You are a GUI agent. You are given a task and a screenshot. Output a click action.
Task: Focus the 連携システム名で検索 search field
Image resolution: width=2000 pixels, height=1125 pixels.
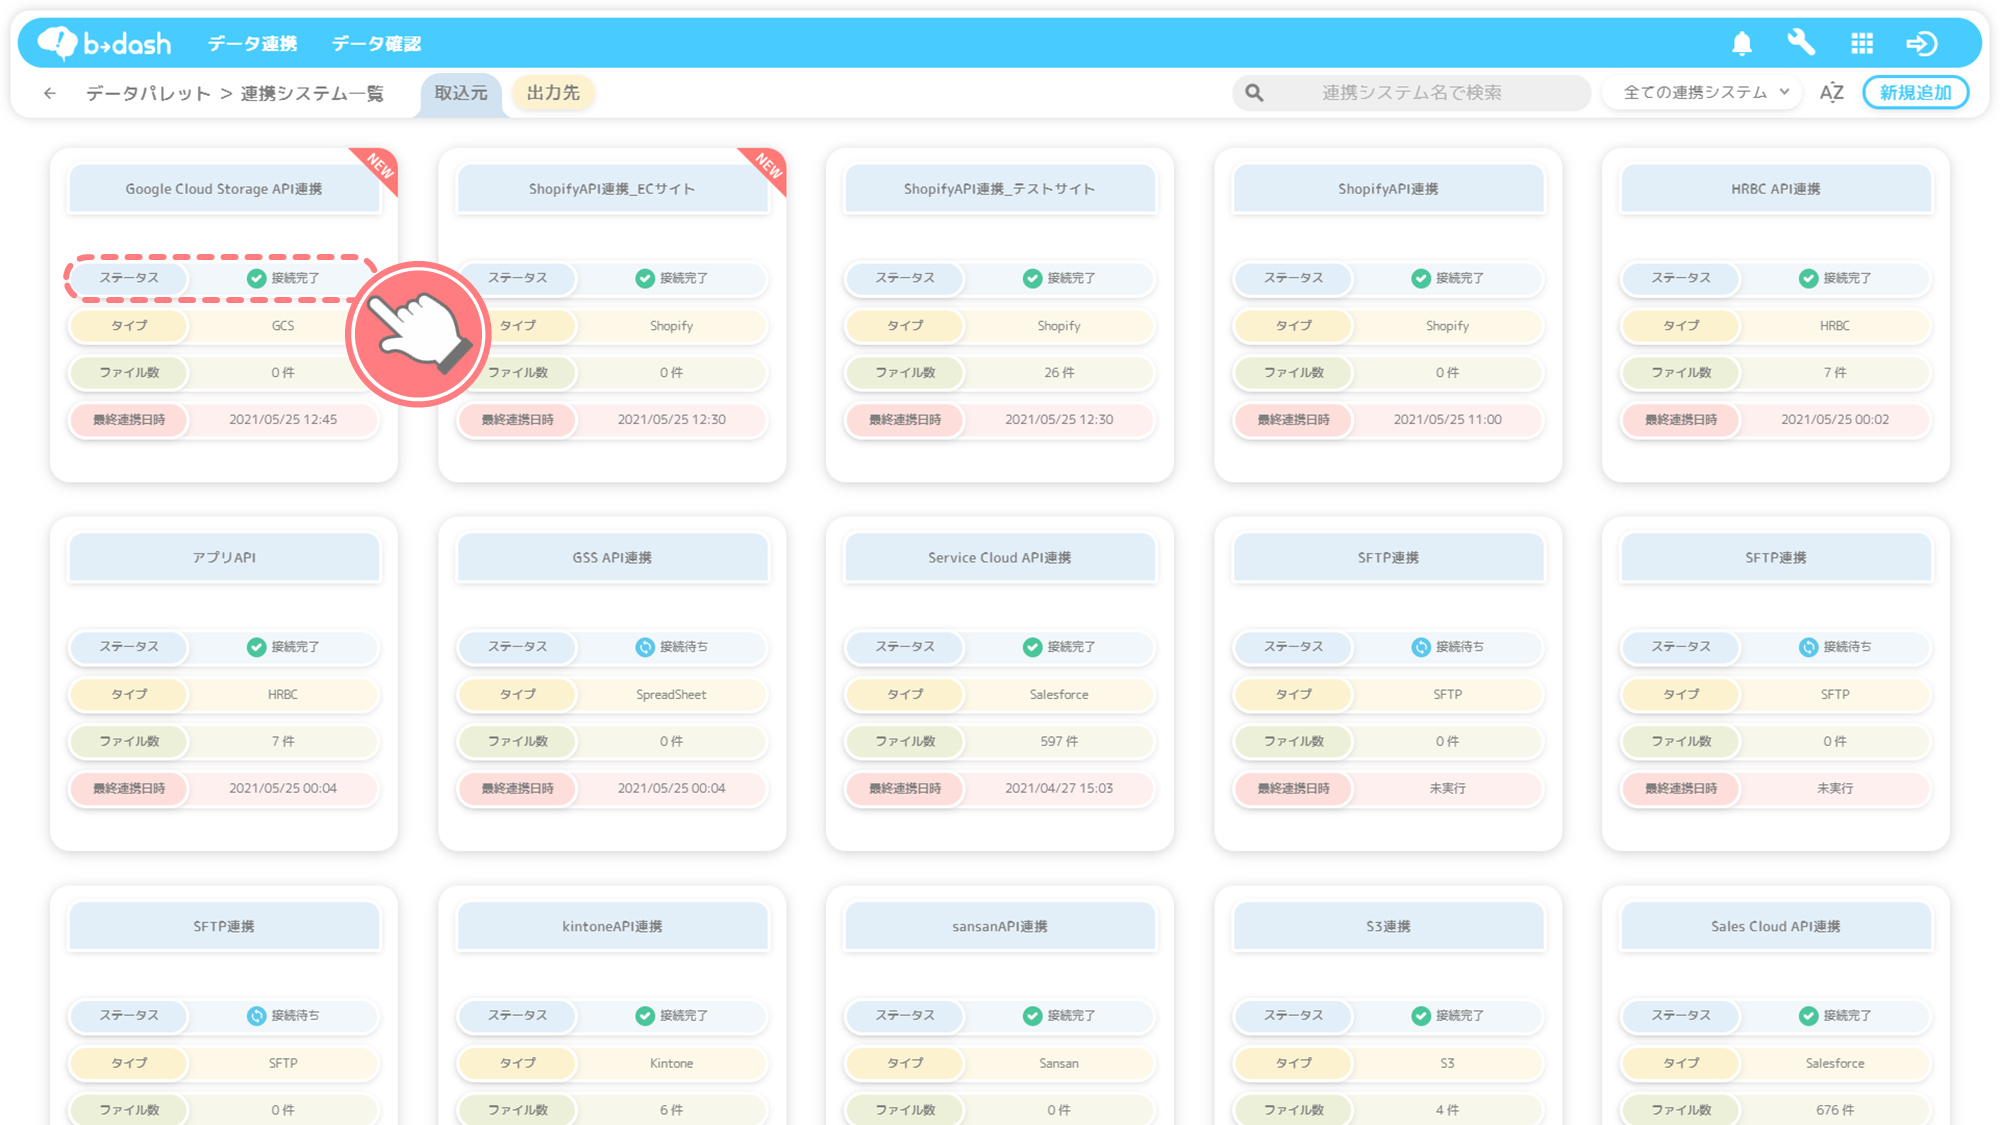(x=1411, y=93)
